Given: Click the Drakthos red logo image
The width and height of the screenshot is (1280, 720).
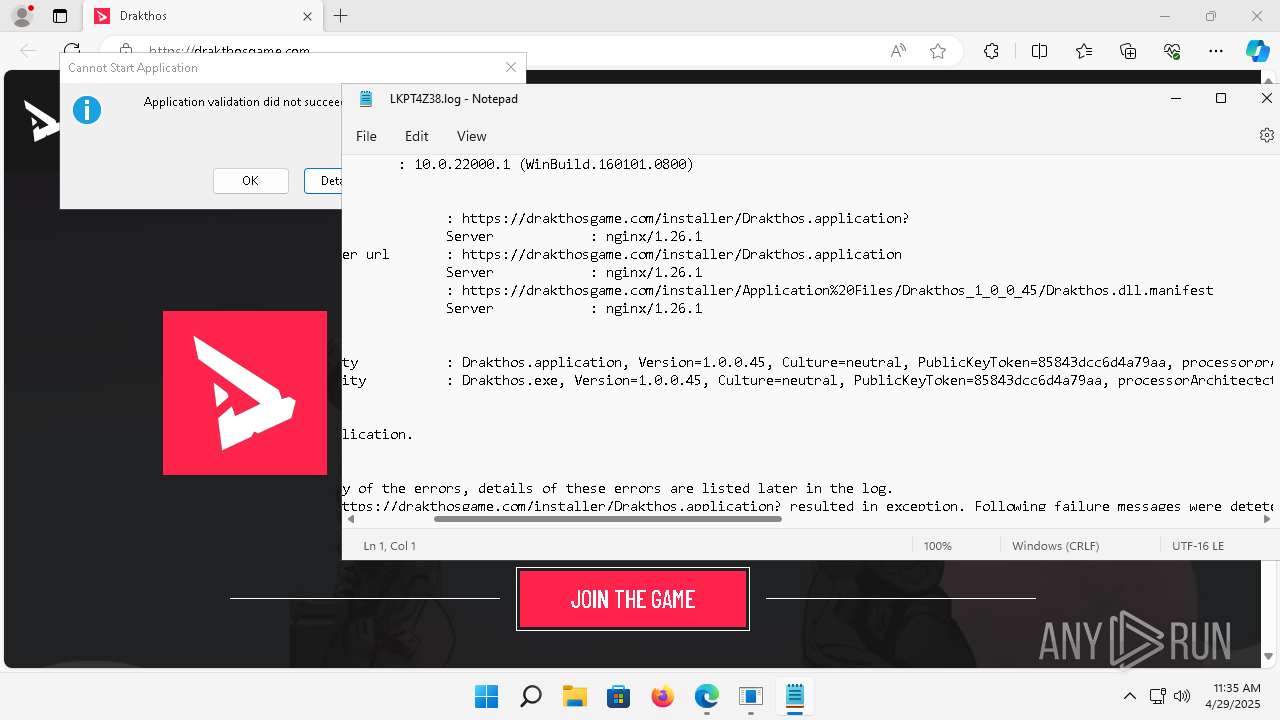Looking at the screenshot, I should click(245, 393).
